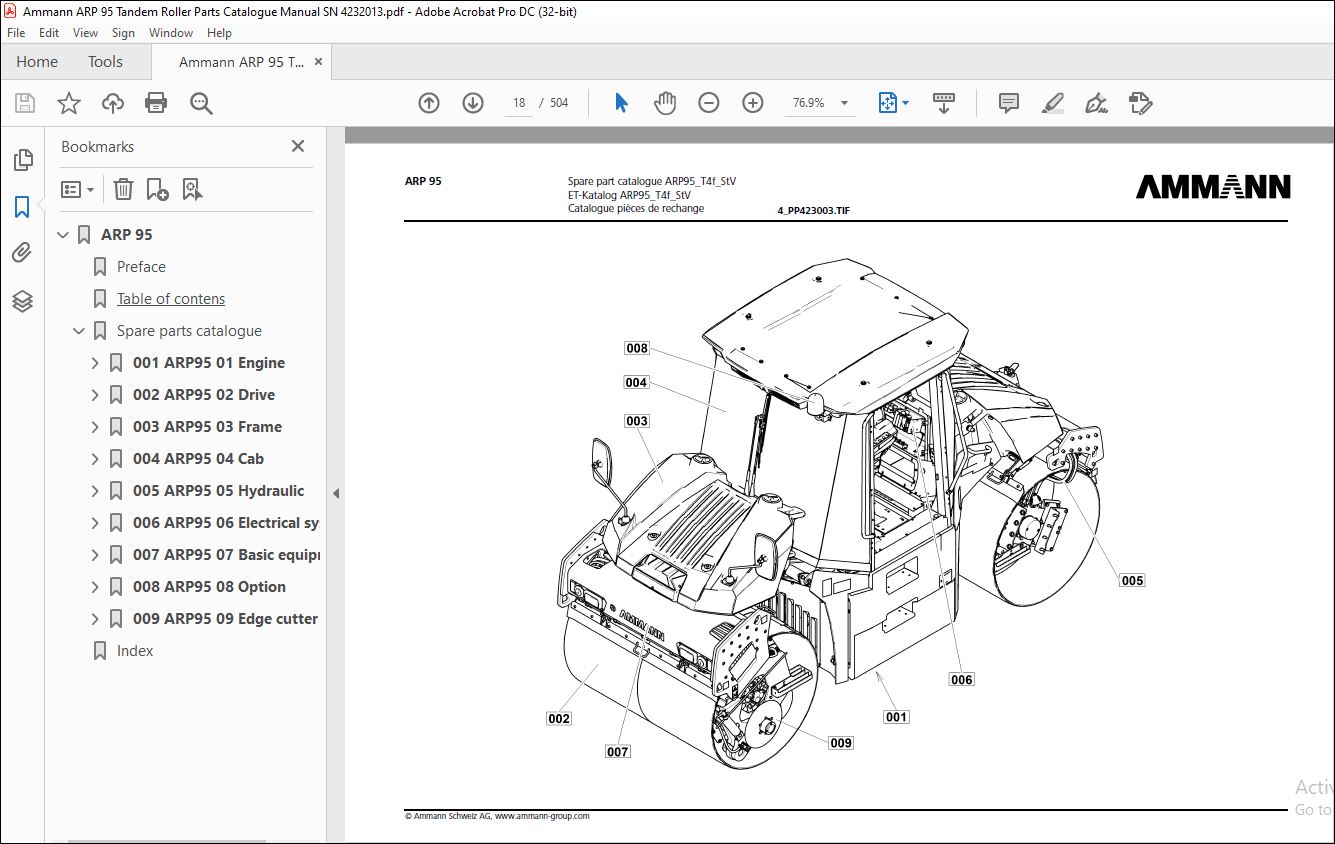Collapse the Spare parts catalogue bookmark
The width and height of the screenshot is (1335, 844).
[x=80, y=331]
